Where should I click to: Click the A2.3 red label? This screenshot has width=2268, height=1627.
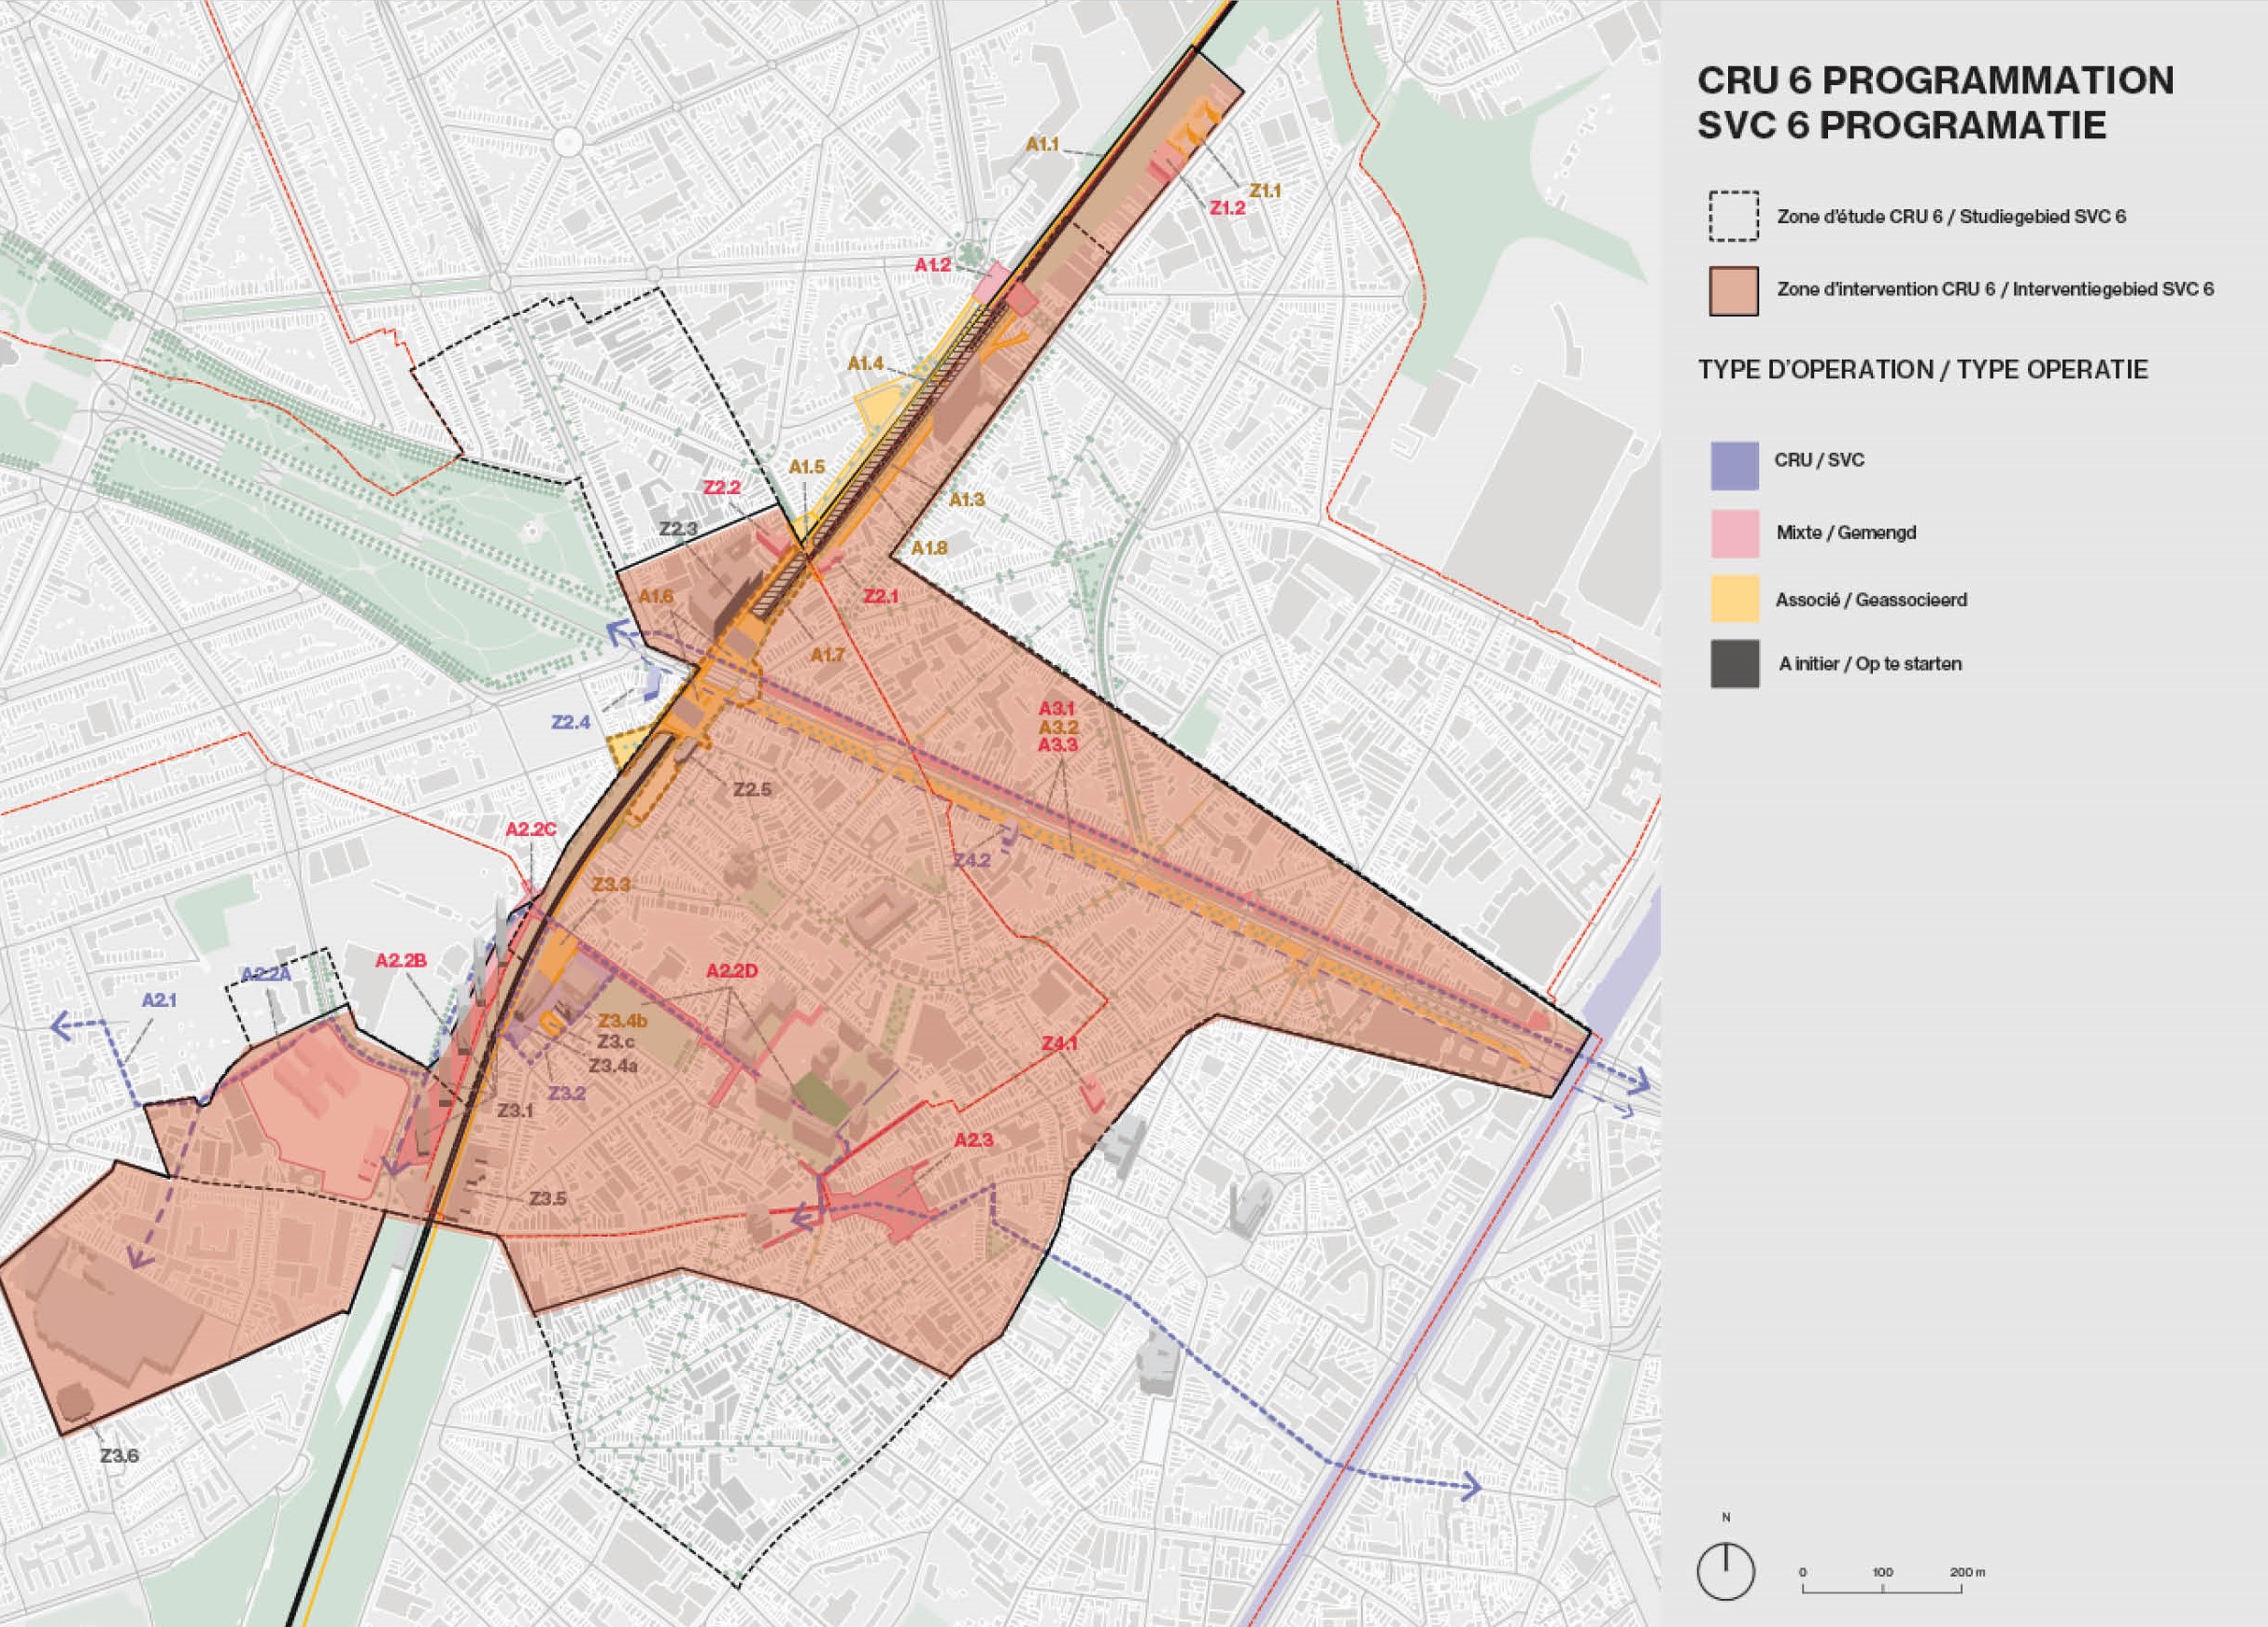click(x=973, y=1140)
